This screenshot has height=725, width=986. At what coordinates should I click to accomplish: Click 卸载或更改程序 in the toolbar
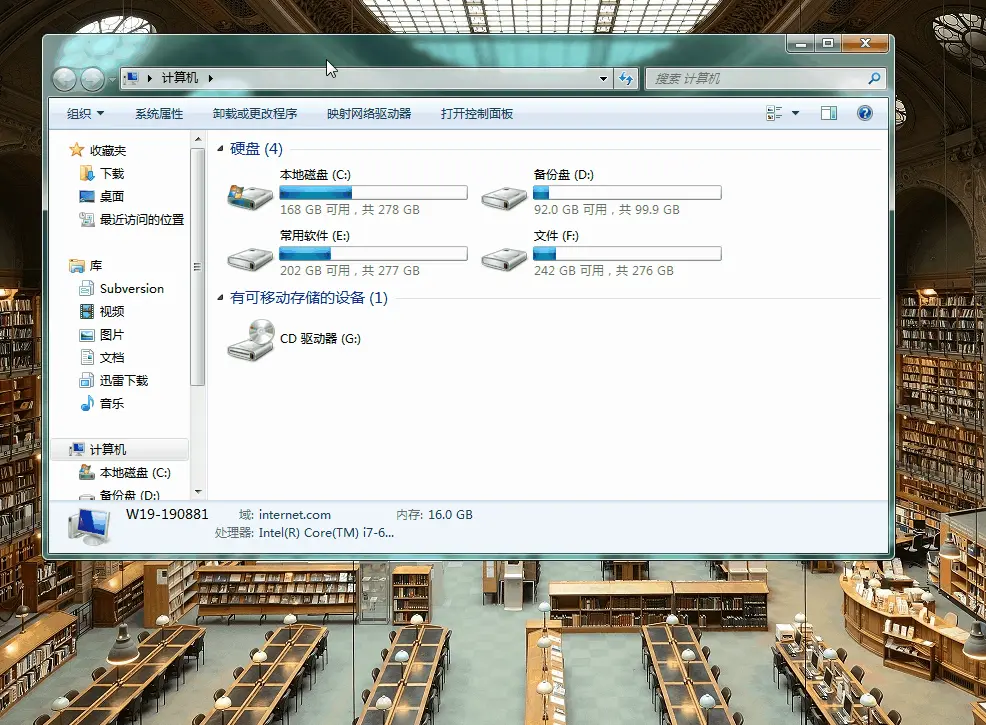click(x=255, y=114)
